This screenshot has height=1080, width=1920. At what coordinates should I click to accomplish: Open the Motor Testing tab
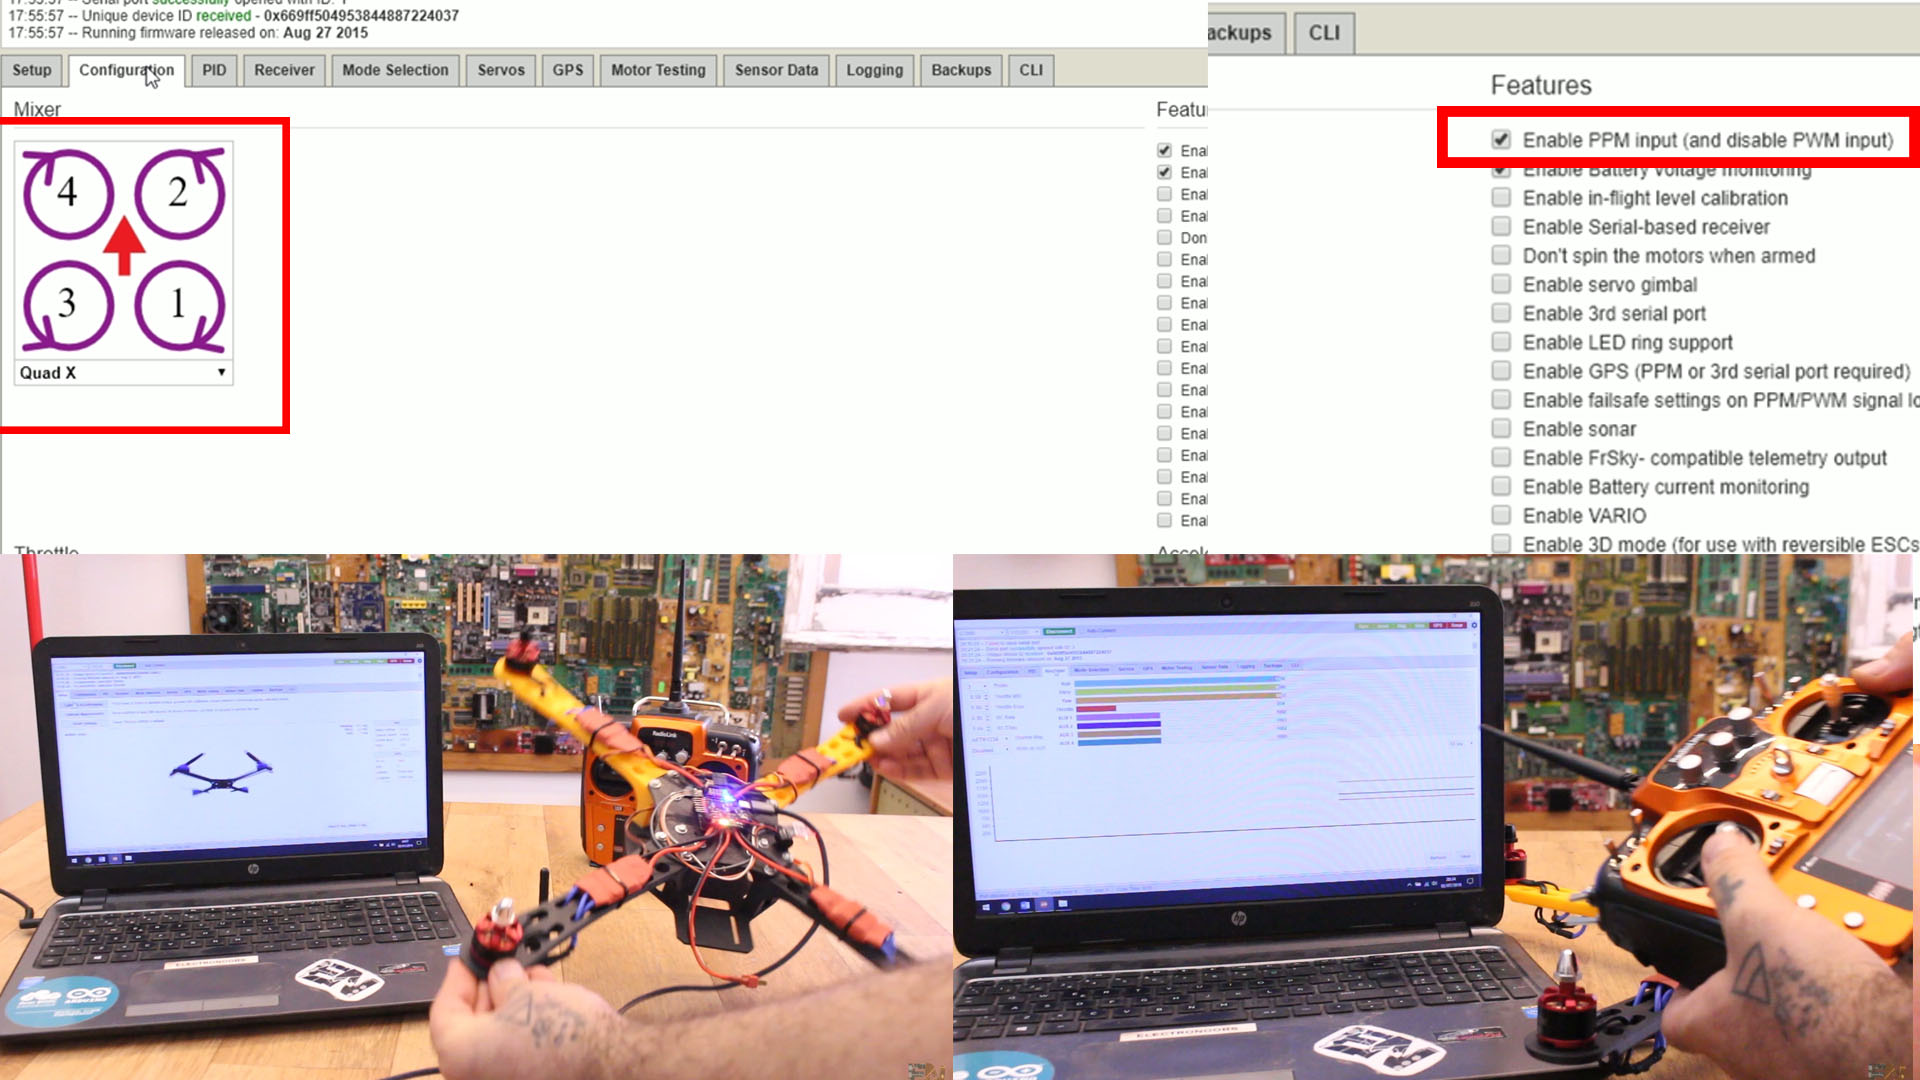658,70
